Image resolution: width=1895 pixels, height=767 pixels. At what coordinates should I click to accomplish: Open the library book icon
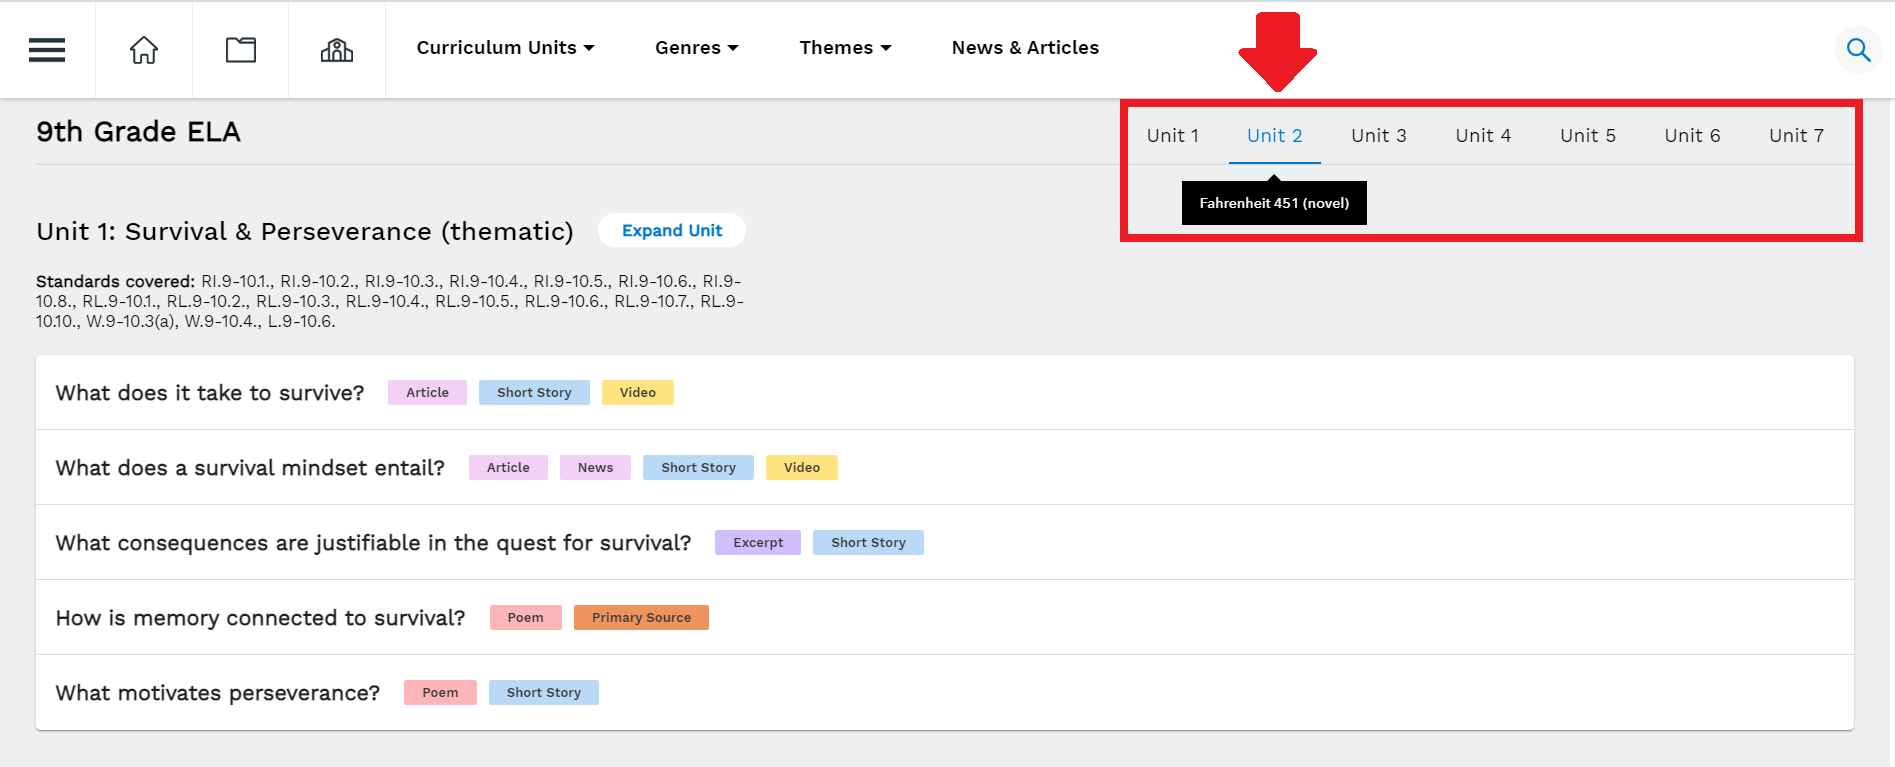click(x=240, y=50)
